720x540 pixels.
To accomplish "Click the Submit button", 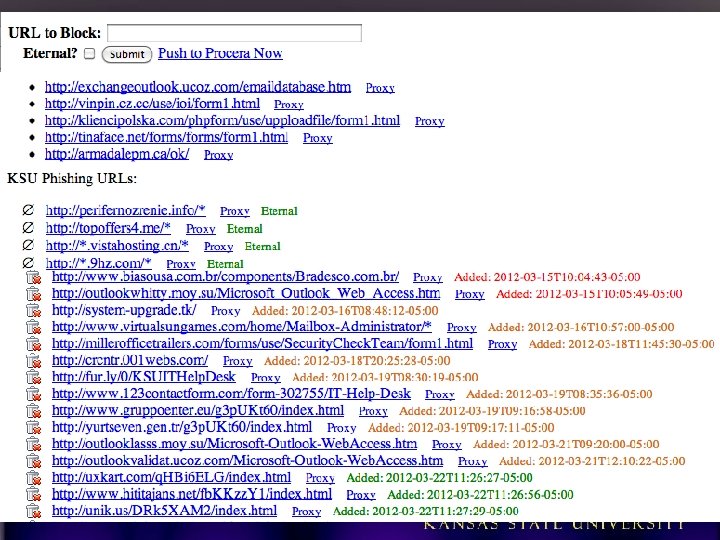I will pyautogui.click(x=127, y=54).
